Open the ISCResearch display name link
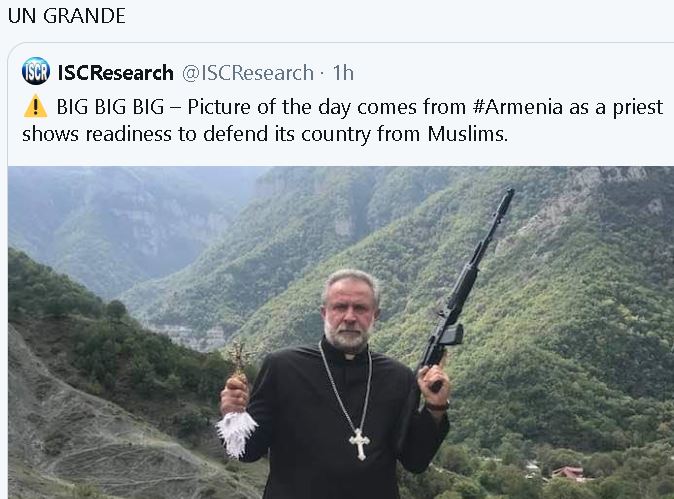This screenshot has height=499, width=674. 114,73
